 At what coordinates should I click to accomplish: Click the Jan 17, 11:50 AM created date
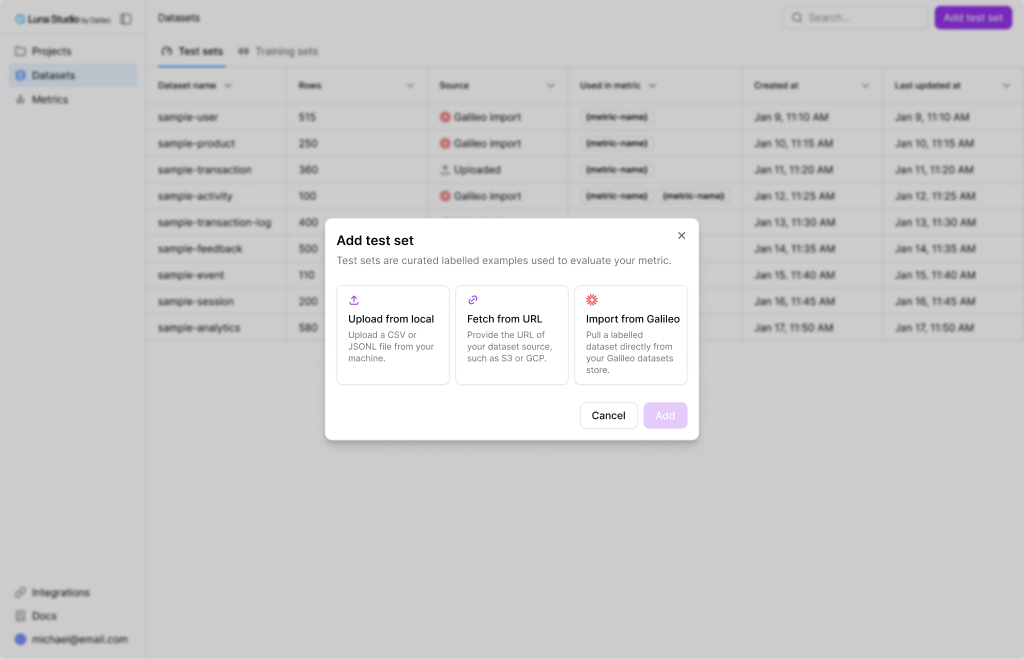pyautogui.click(x=793, y=328)
